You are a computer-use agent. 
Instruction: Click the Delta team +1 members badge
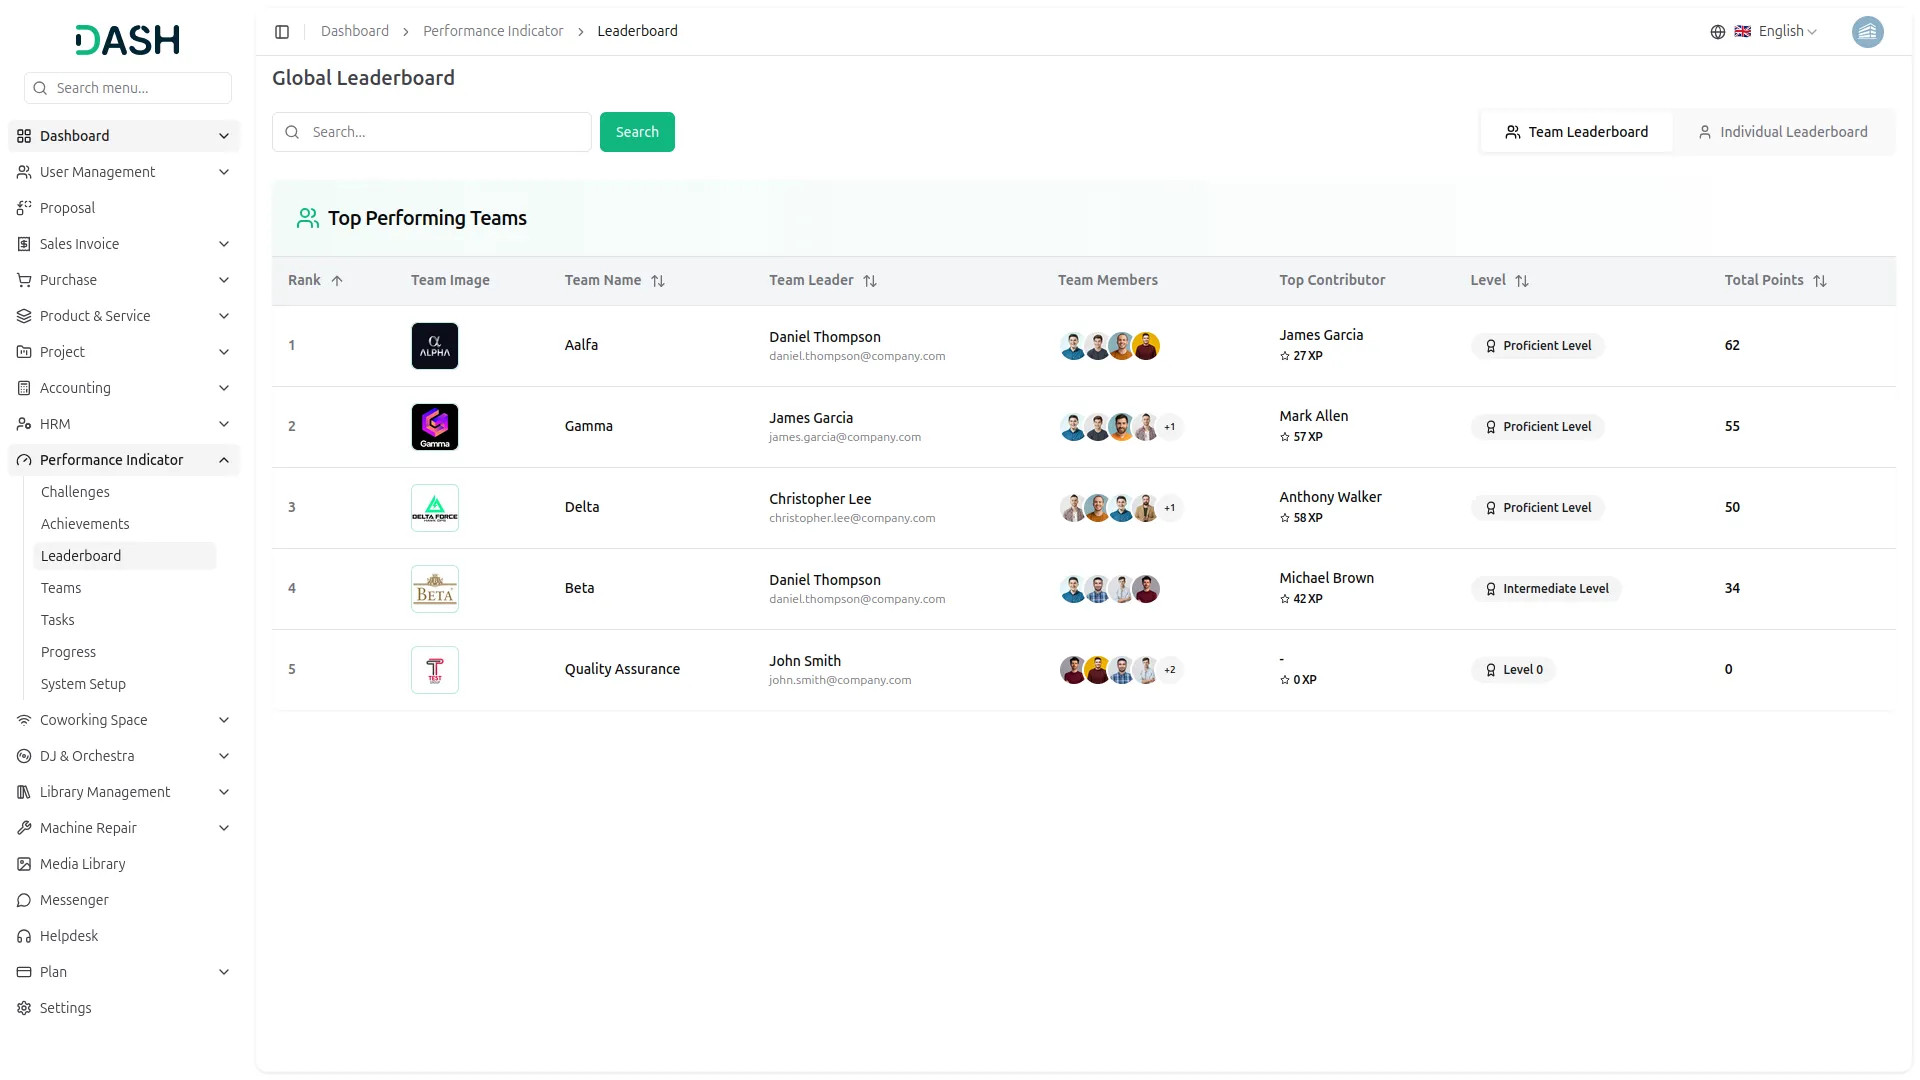tap(1170, 508)
